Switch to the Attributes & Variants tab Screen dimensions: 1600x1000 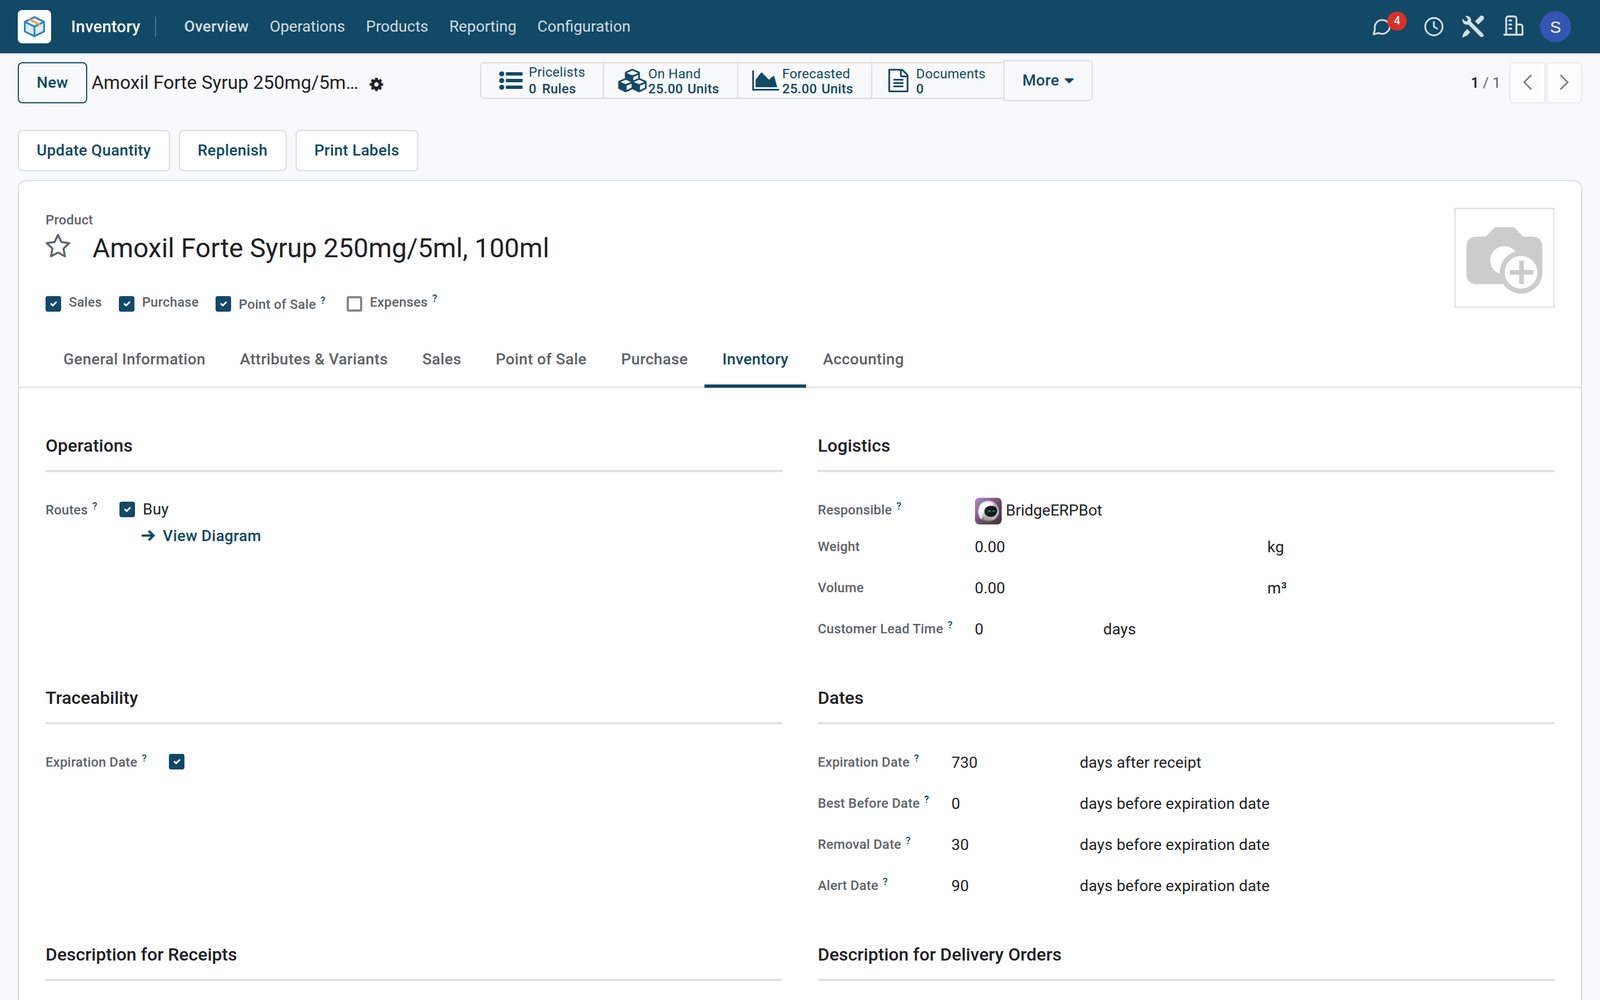pos(314,360)
